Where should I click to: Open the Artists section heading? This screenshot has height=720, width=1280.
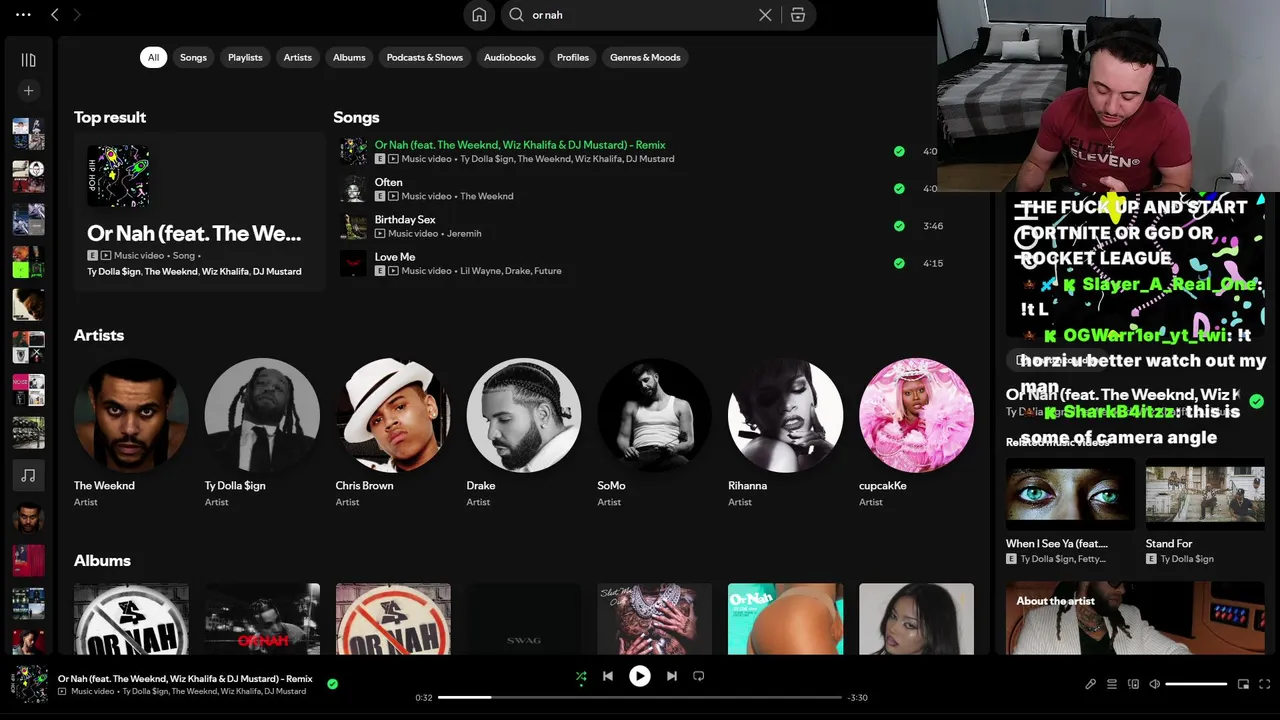[99, 335]
